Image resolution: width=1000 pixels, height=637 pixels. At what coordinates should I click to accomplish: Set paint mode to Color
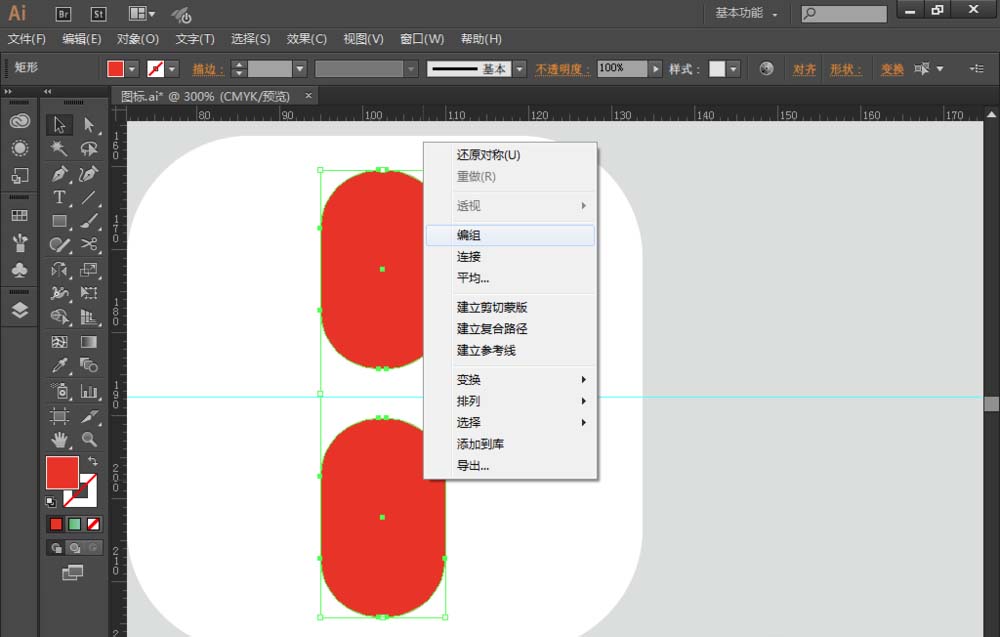coord(56,524)
